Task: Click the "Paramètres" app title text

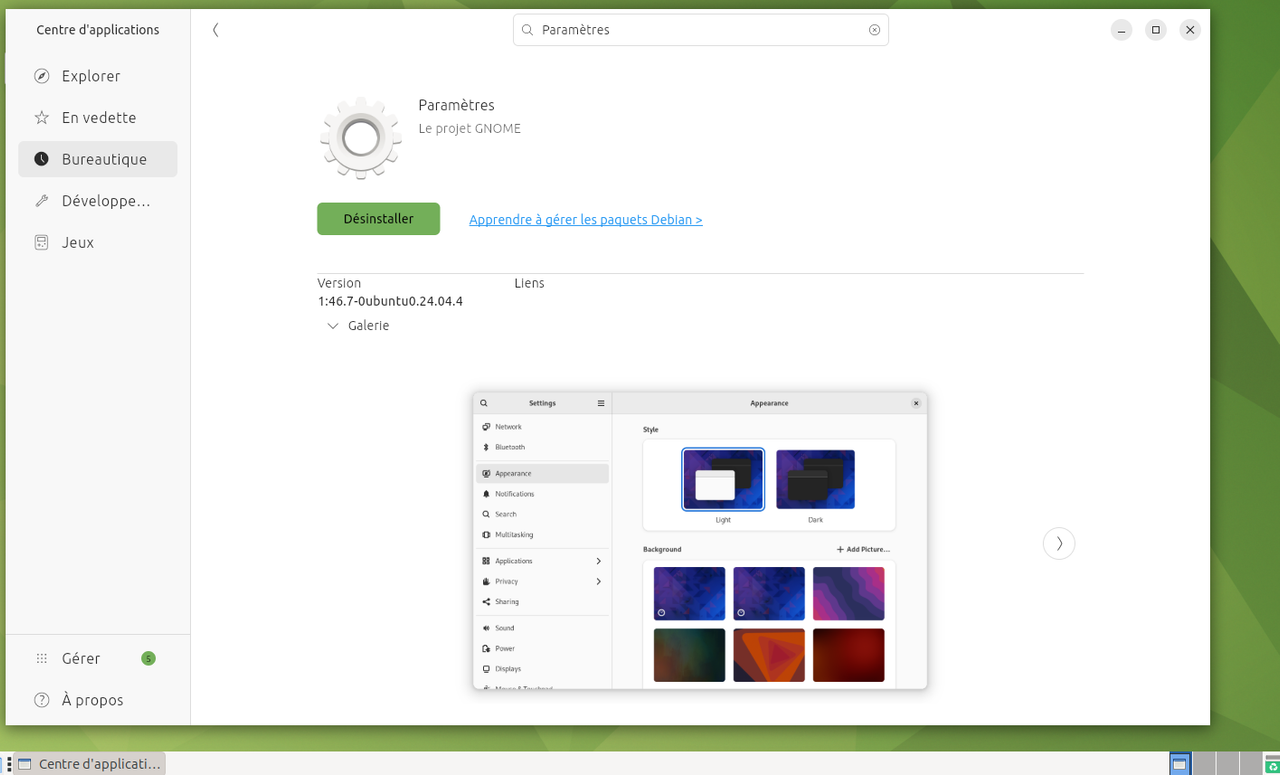Action: pos(457,105)
